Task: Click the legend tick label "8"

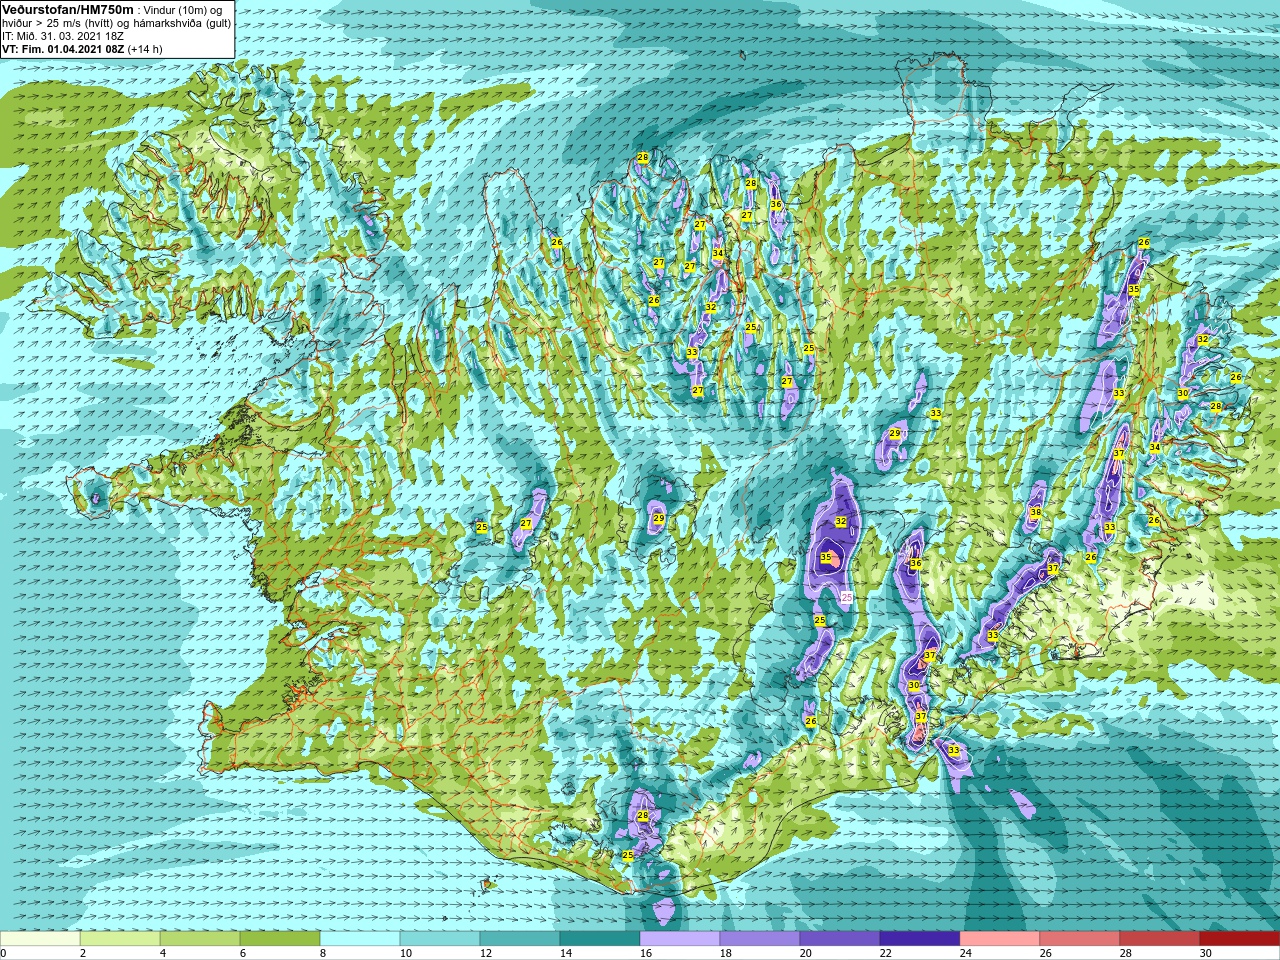Action: [323, 954]
